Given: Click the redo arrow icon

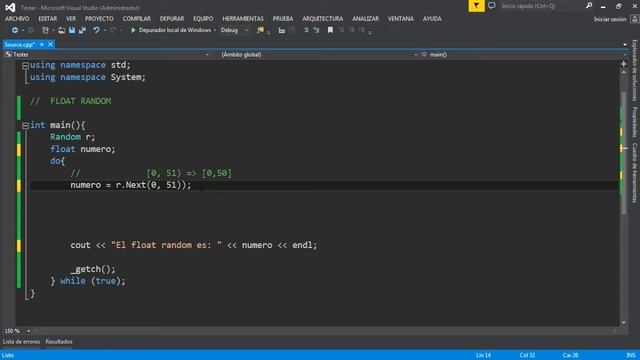Looking at the screenshot, I should [x=113, y=30].
